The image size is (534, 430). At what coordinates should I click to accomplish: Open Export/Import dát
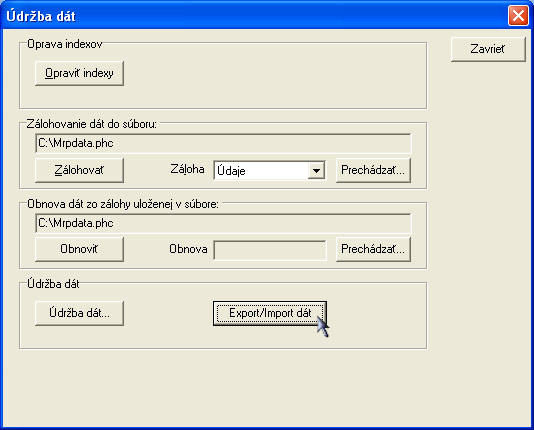(270, 313)
